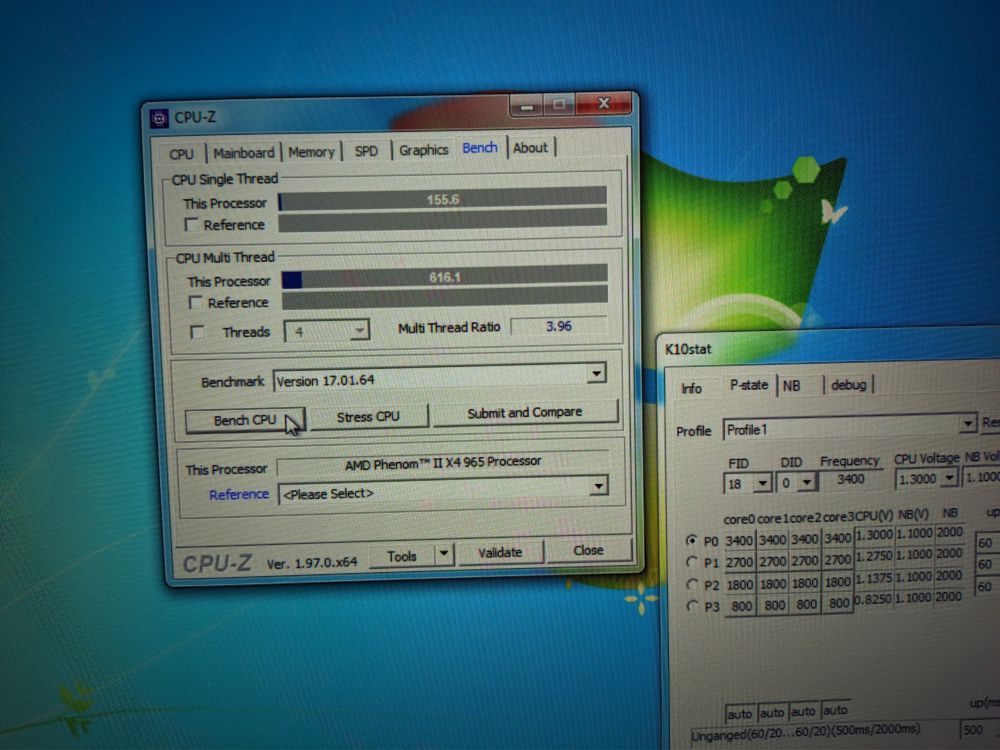Open the Memory tab
The width and height of the screenshot is (1000, 750).
pyautogui.click(x=311, y=152)
